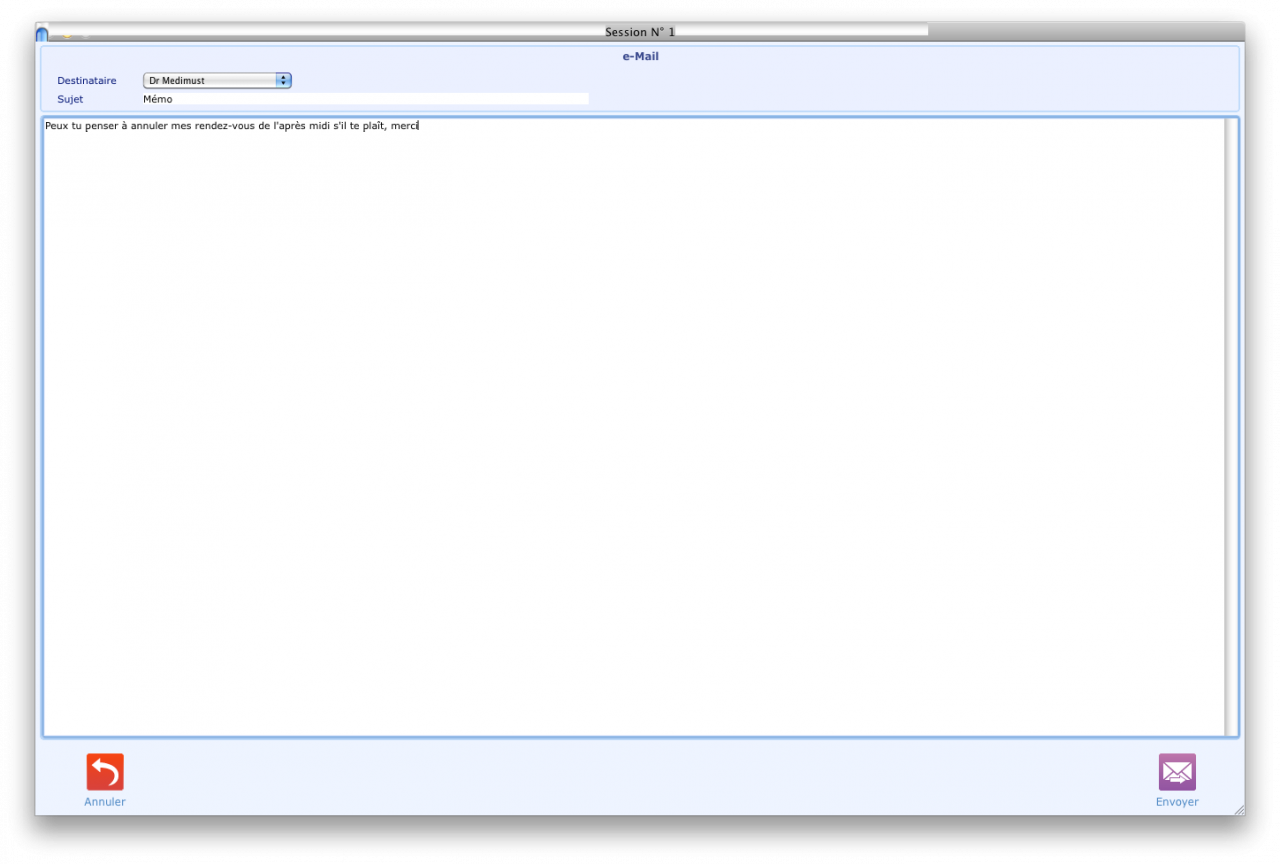
Task: Click the Envoyer text label
Action: point(1177,802)
